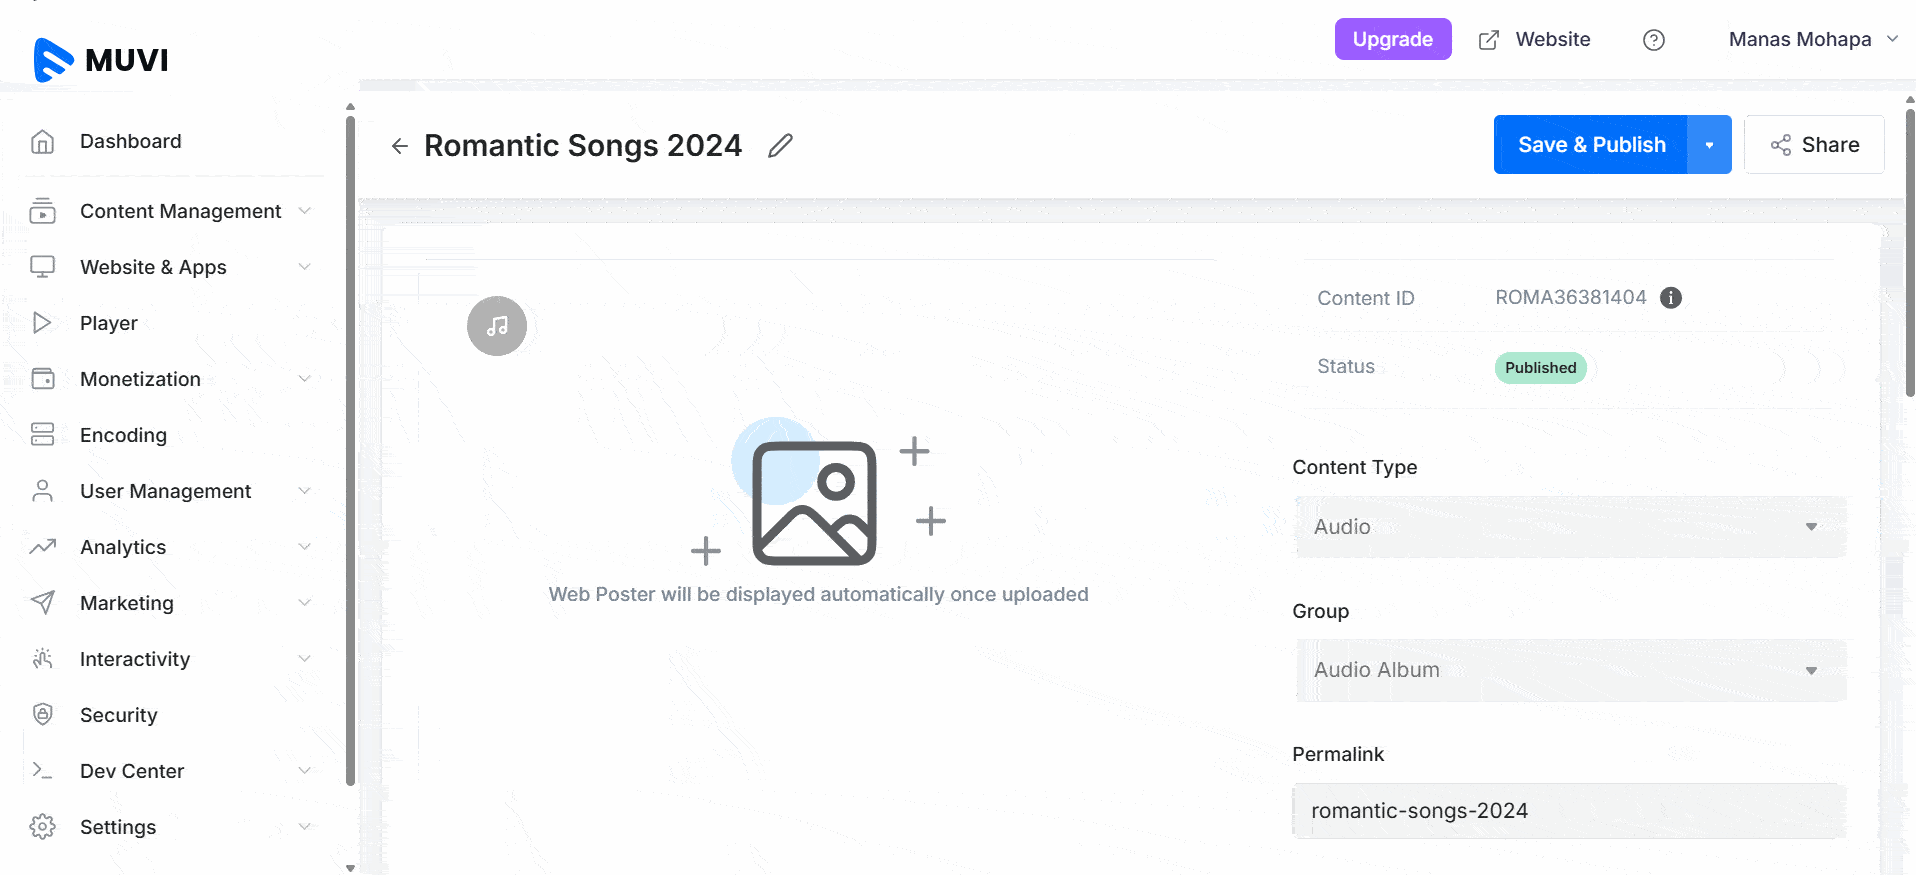Open the Encoding page
This screenshot has width=1916, height=875.
point(123,435)
